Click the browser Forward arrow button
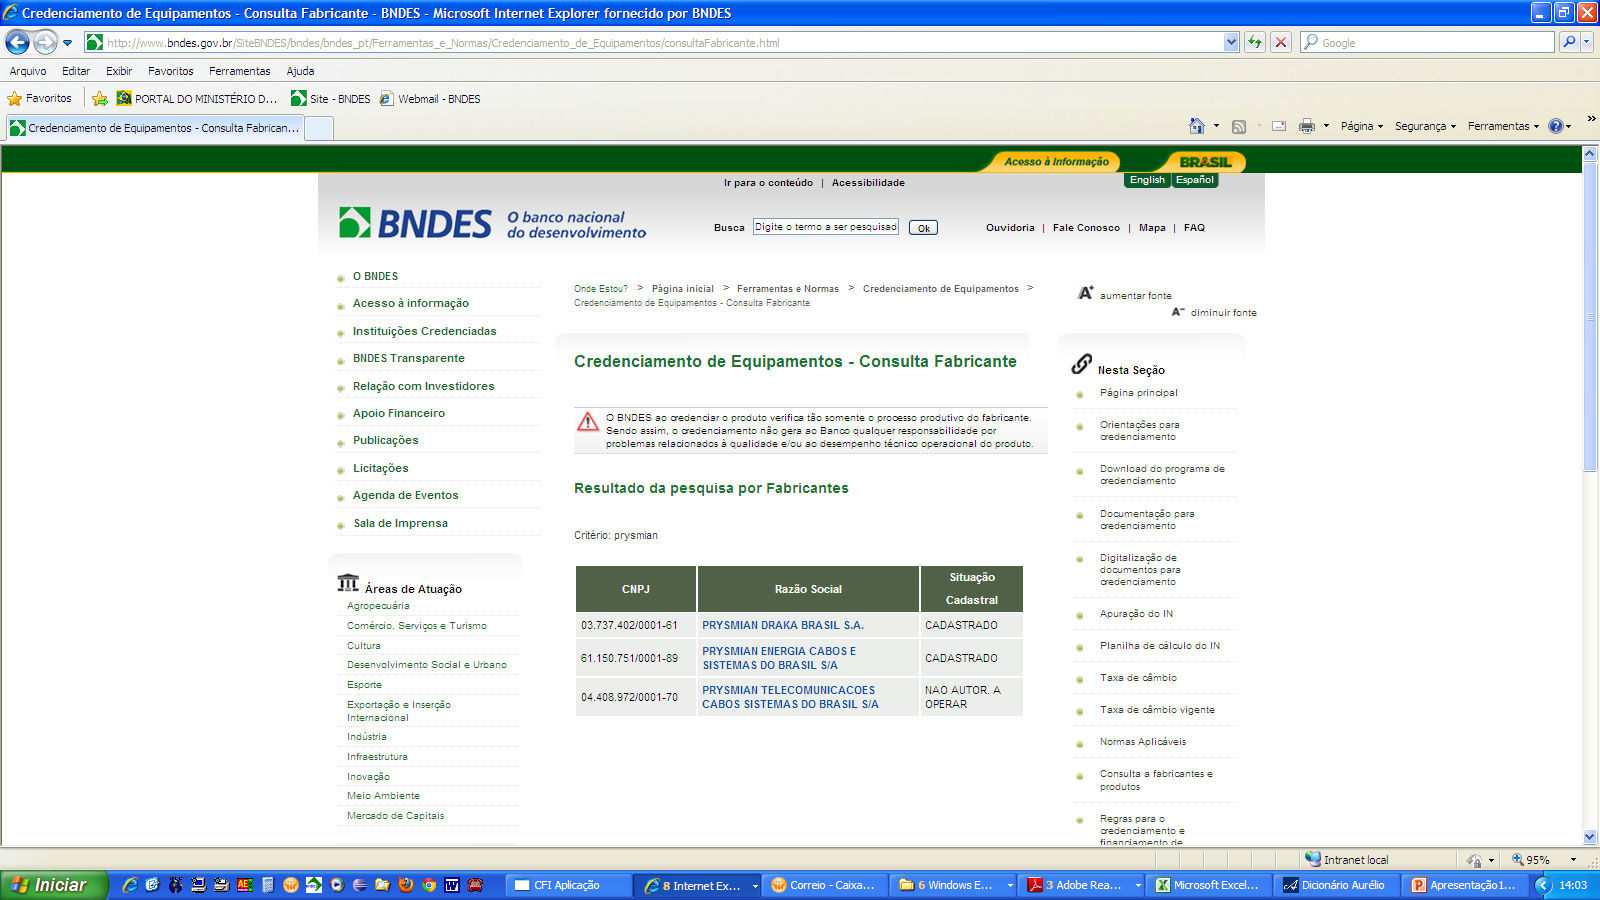1600x900 pixels. [45, 42]
